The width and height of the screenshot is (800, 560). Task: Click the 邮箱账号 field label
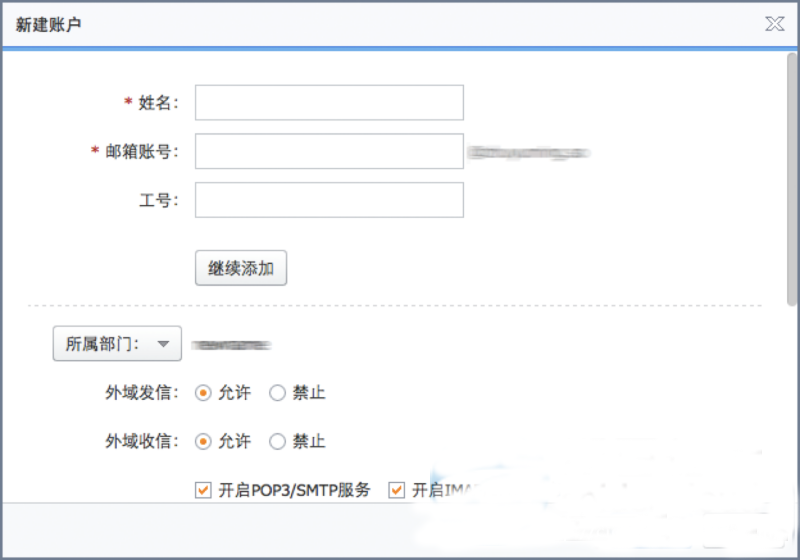coord(141,152)
